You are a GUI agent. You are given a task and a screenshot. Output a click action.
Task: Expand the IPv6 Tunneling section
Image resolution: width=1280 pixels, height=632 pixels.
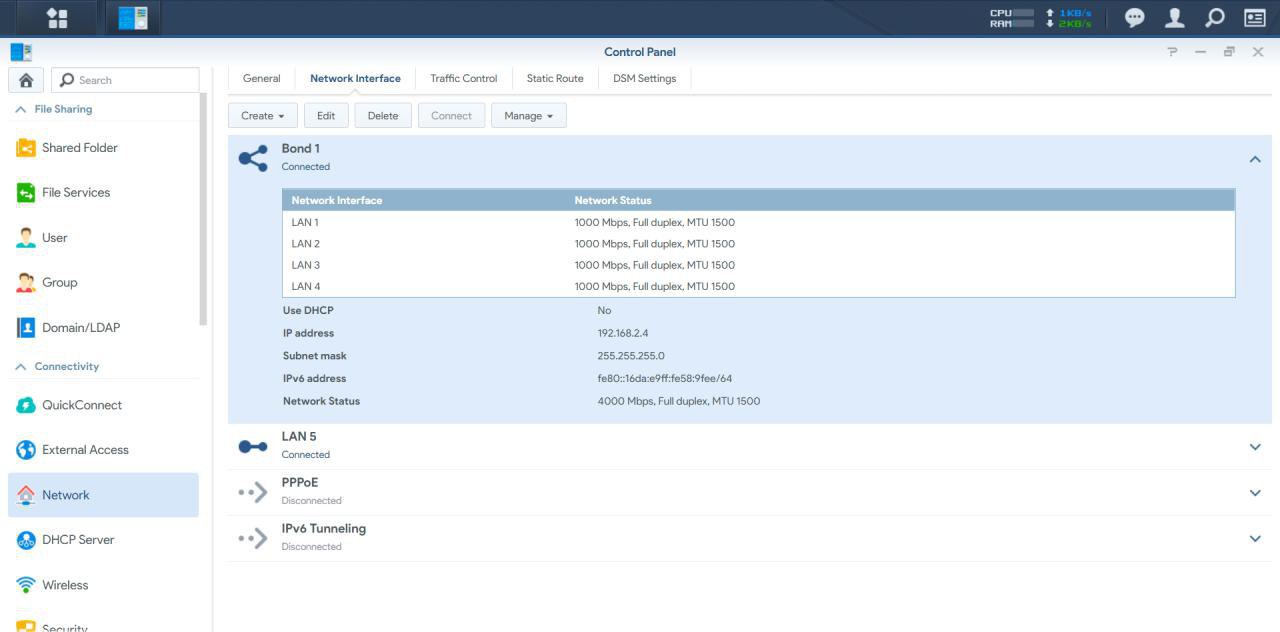click(x=1255, y=539)
